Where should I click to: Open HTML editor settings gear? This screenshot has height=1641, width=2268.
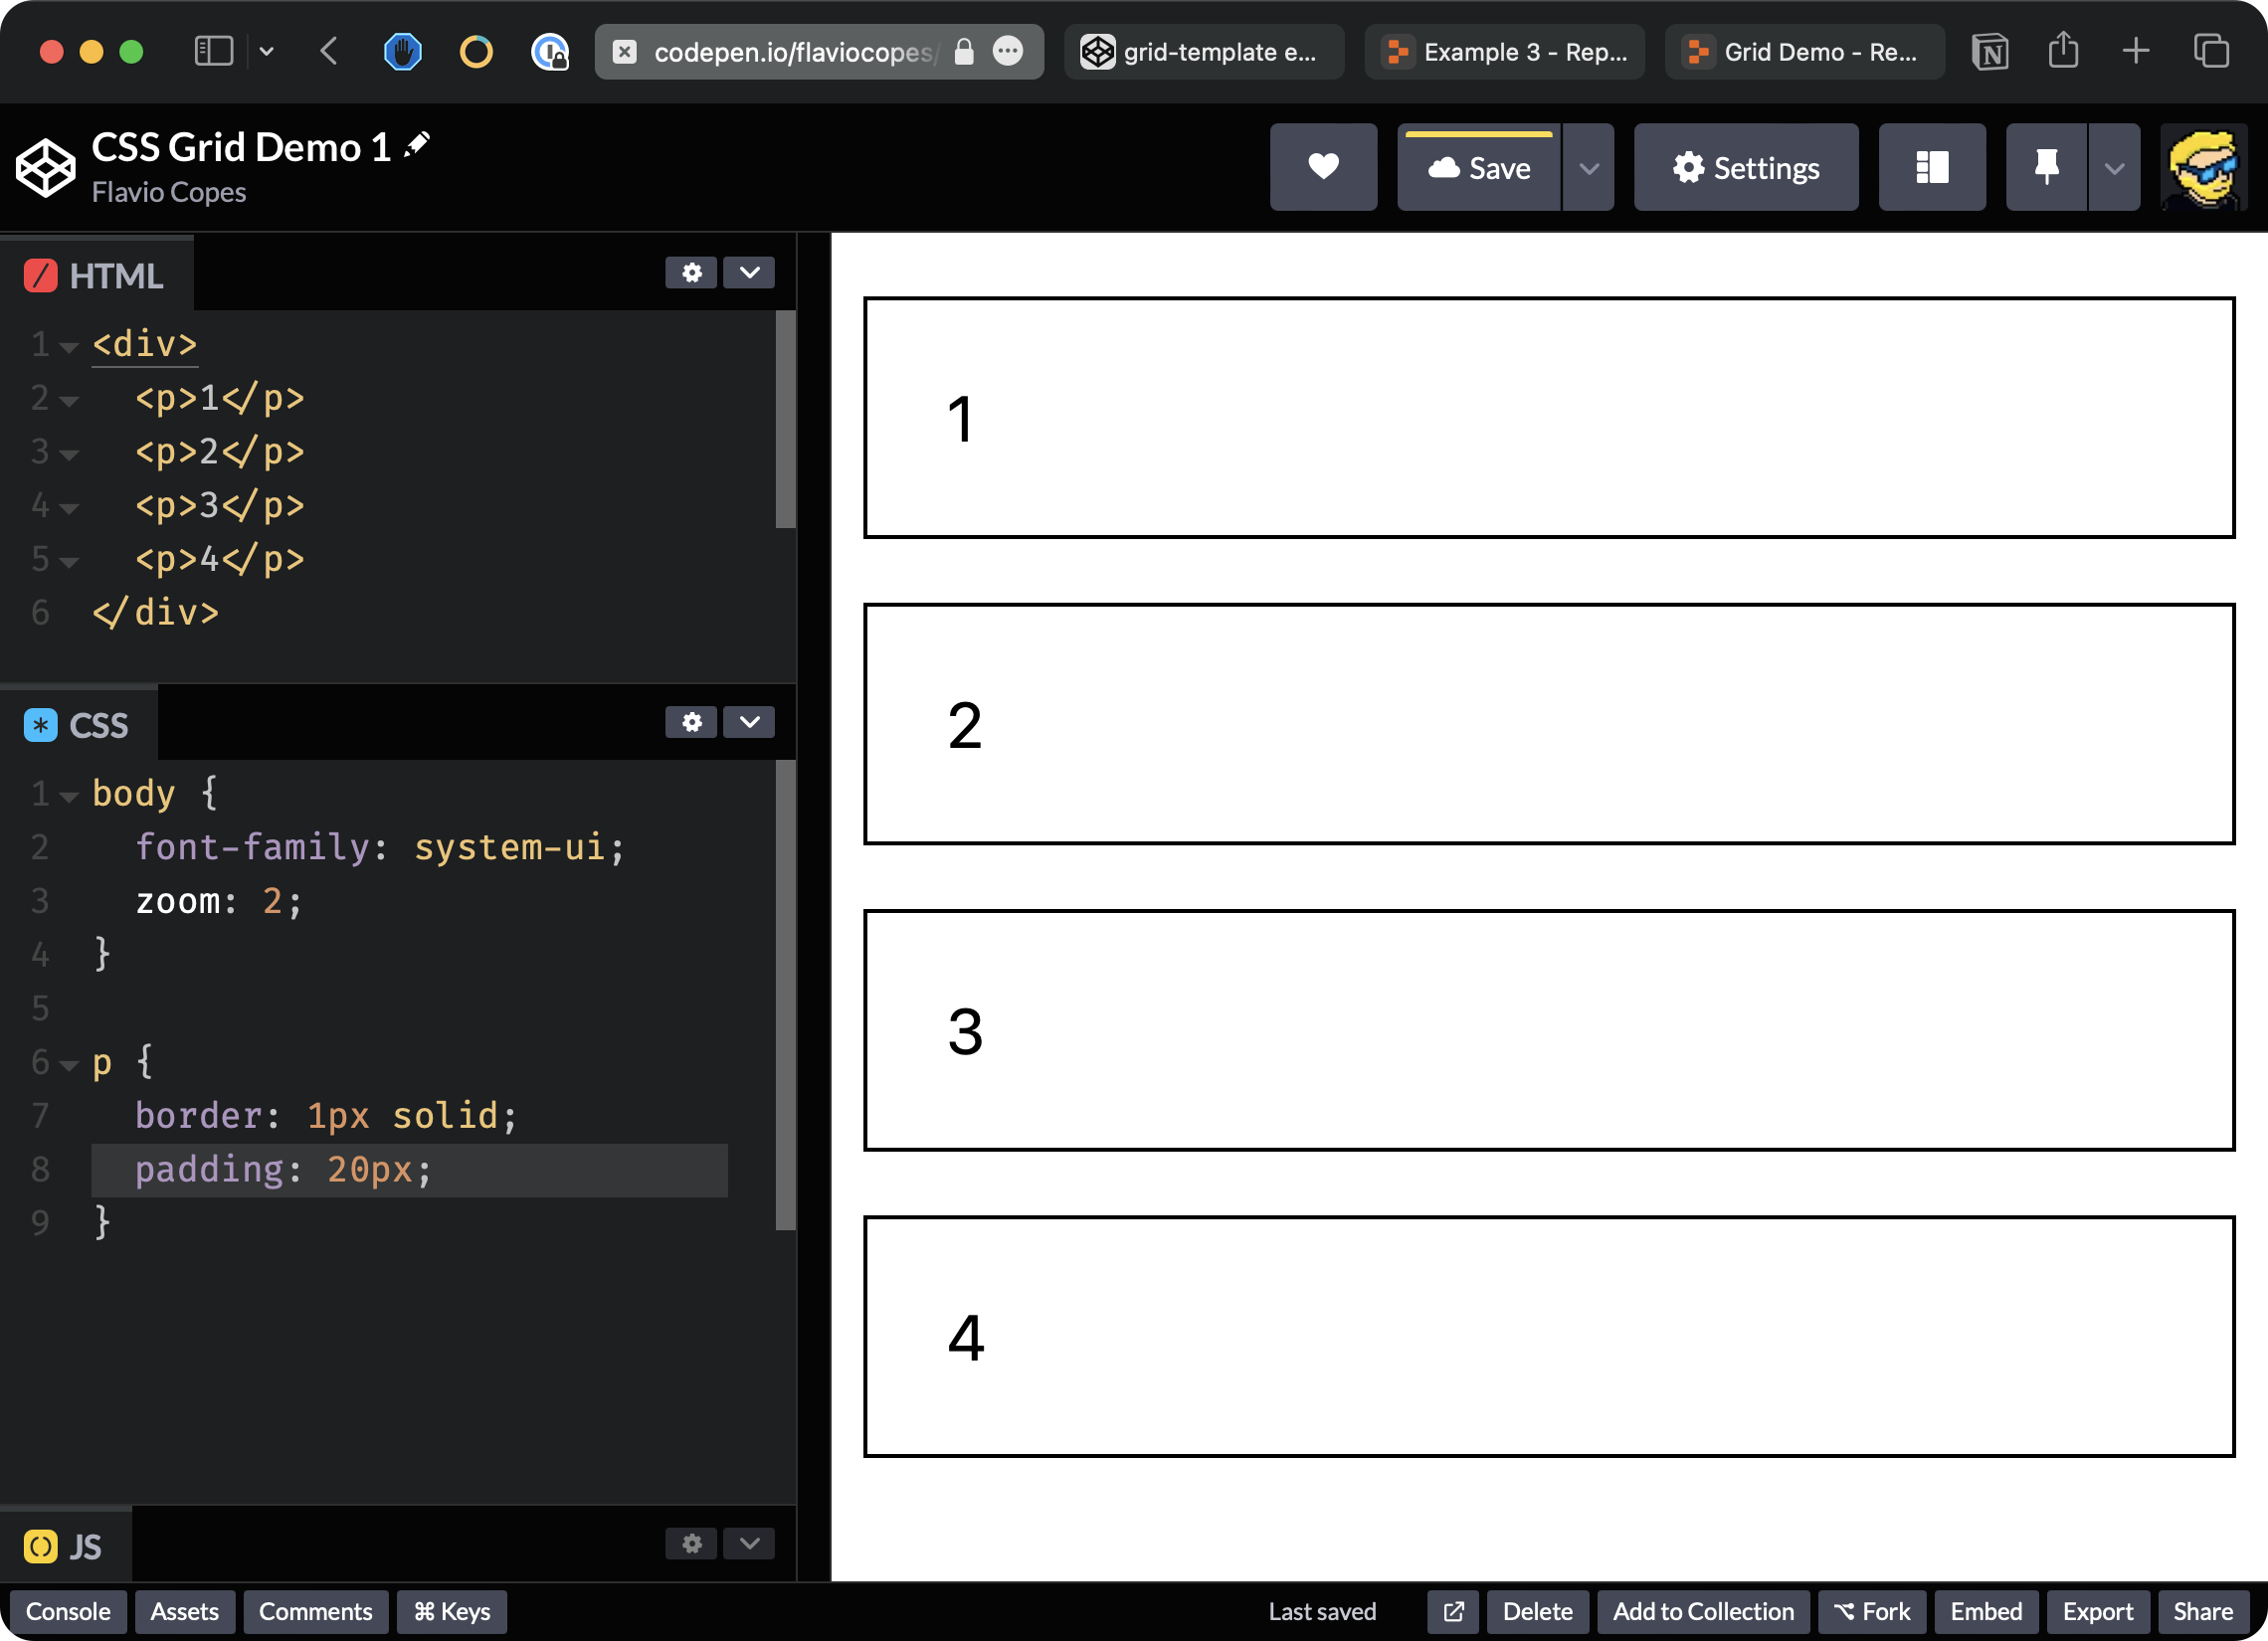click(x=691, y=273)
